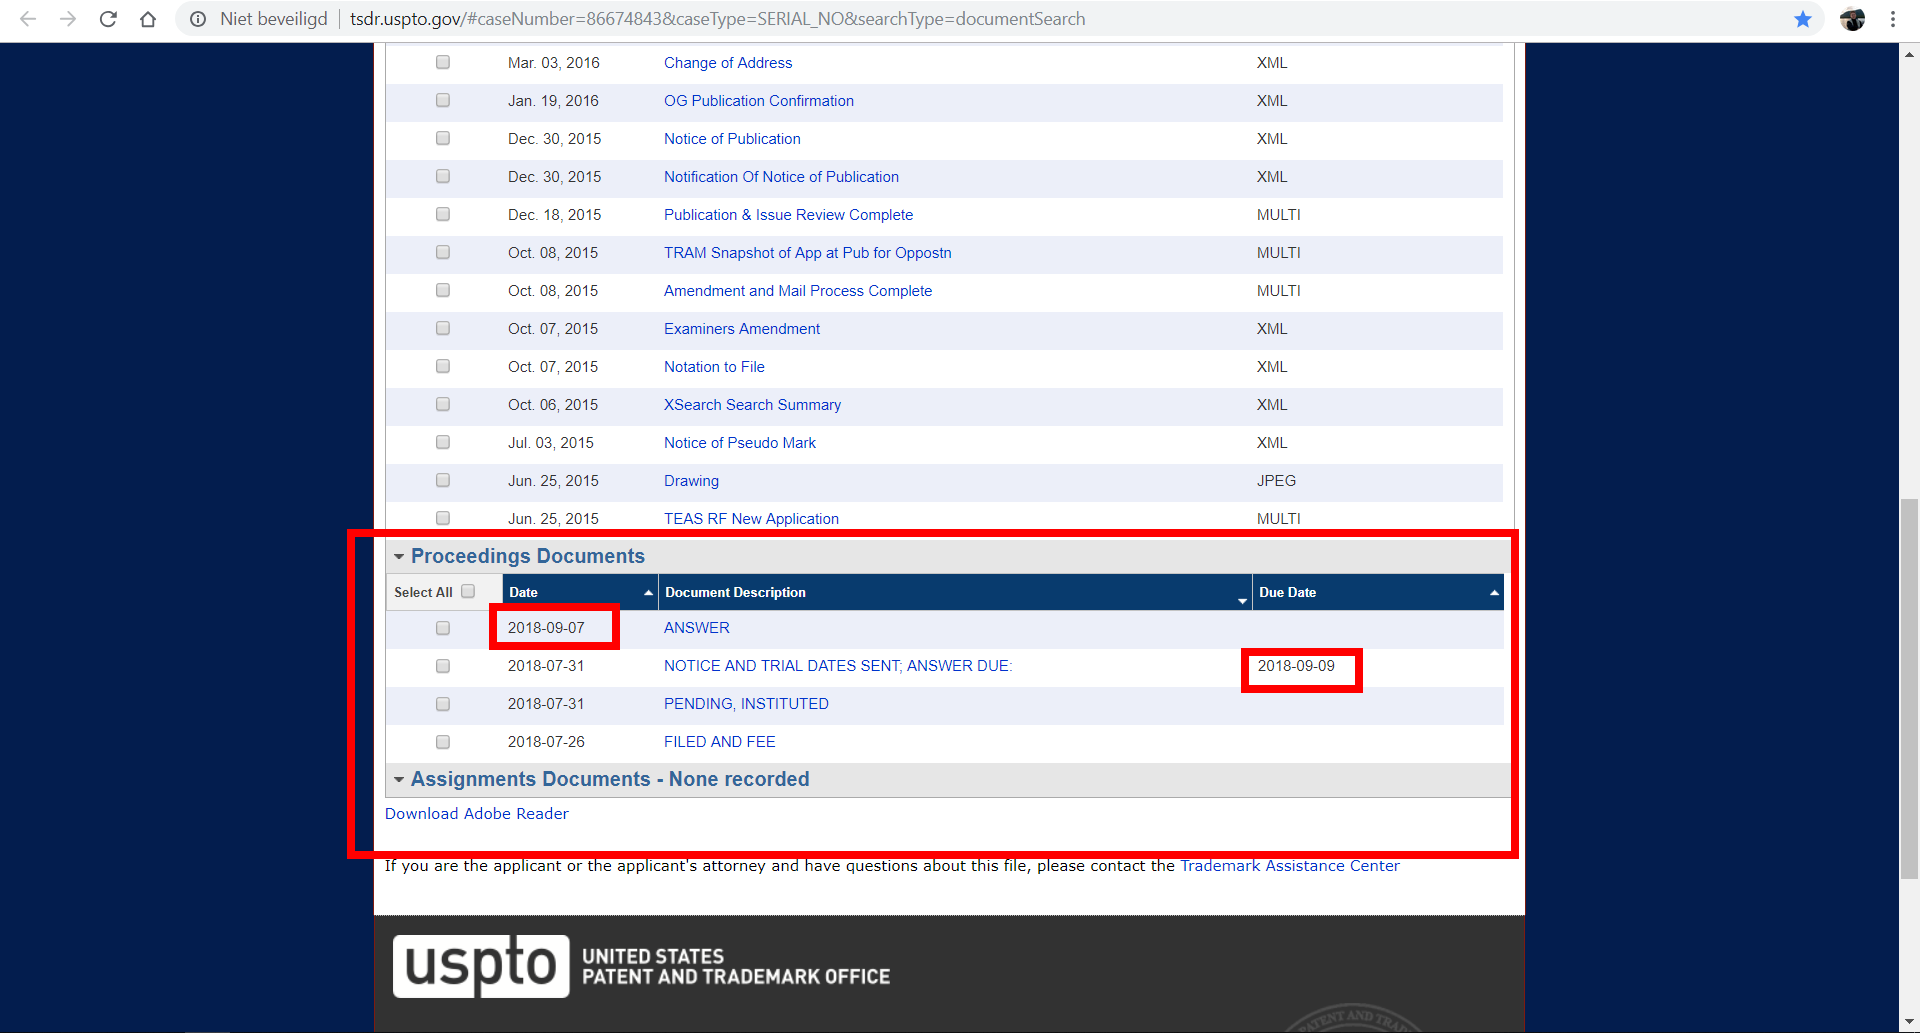Sort by the Due Date column arrow
This screenshot has height=1033, width=1920.
(x=1494, y=592)
